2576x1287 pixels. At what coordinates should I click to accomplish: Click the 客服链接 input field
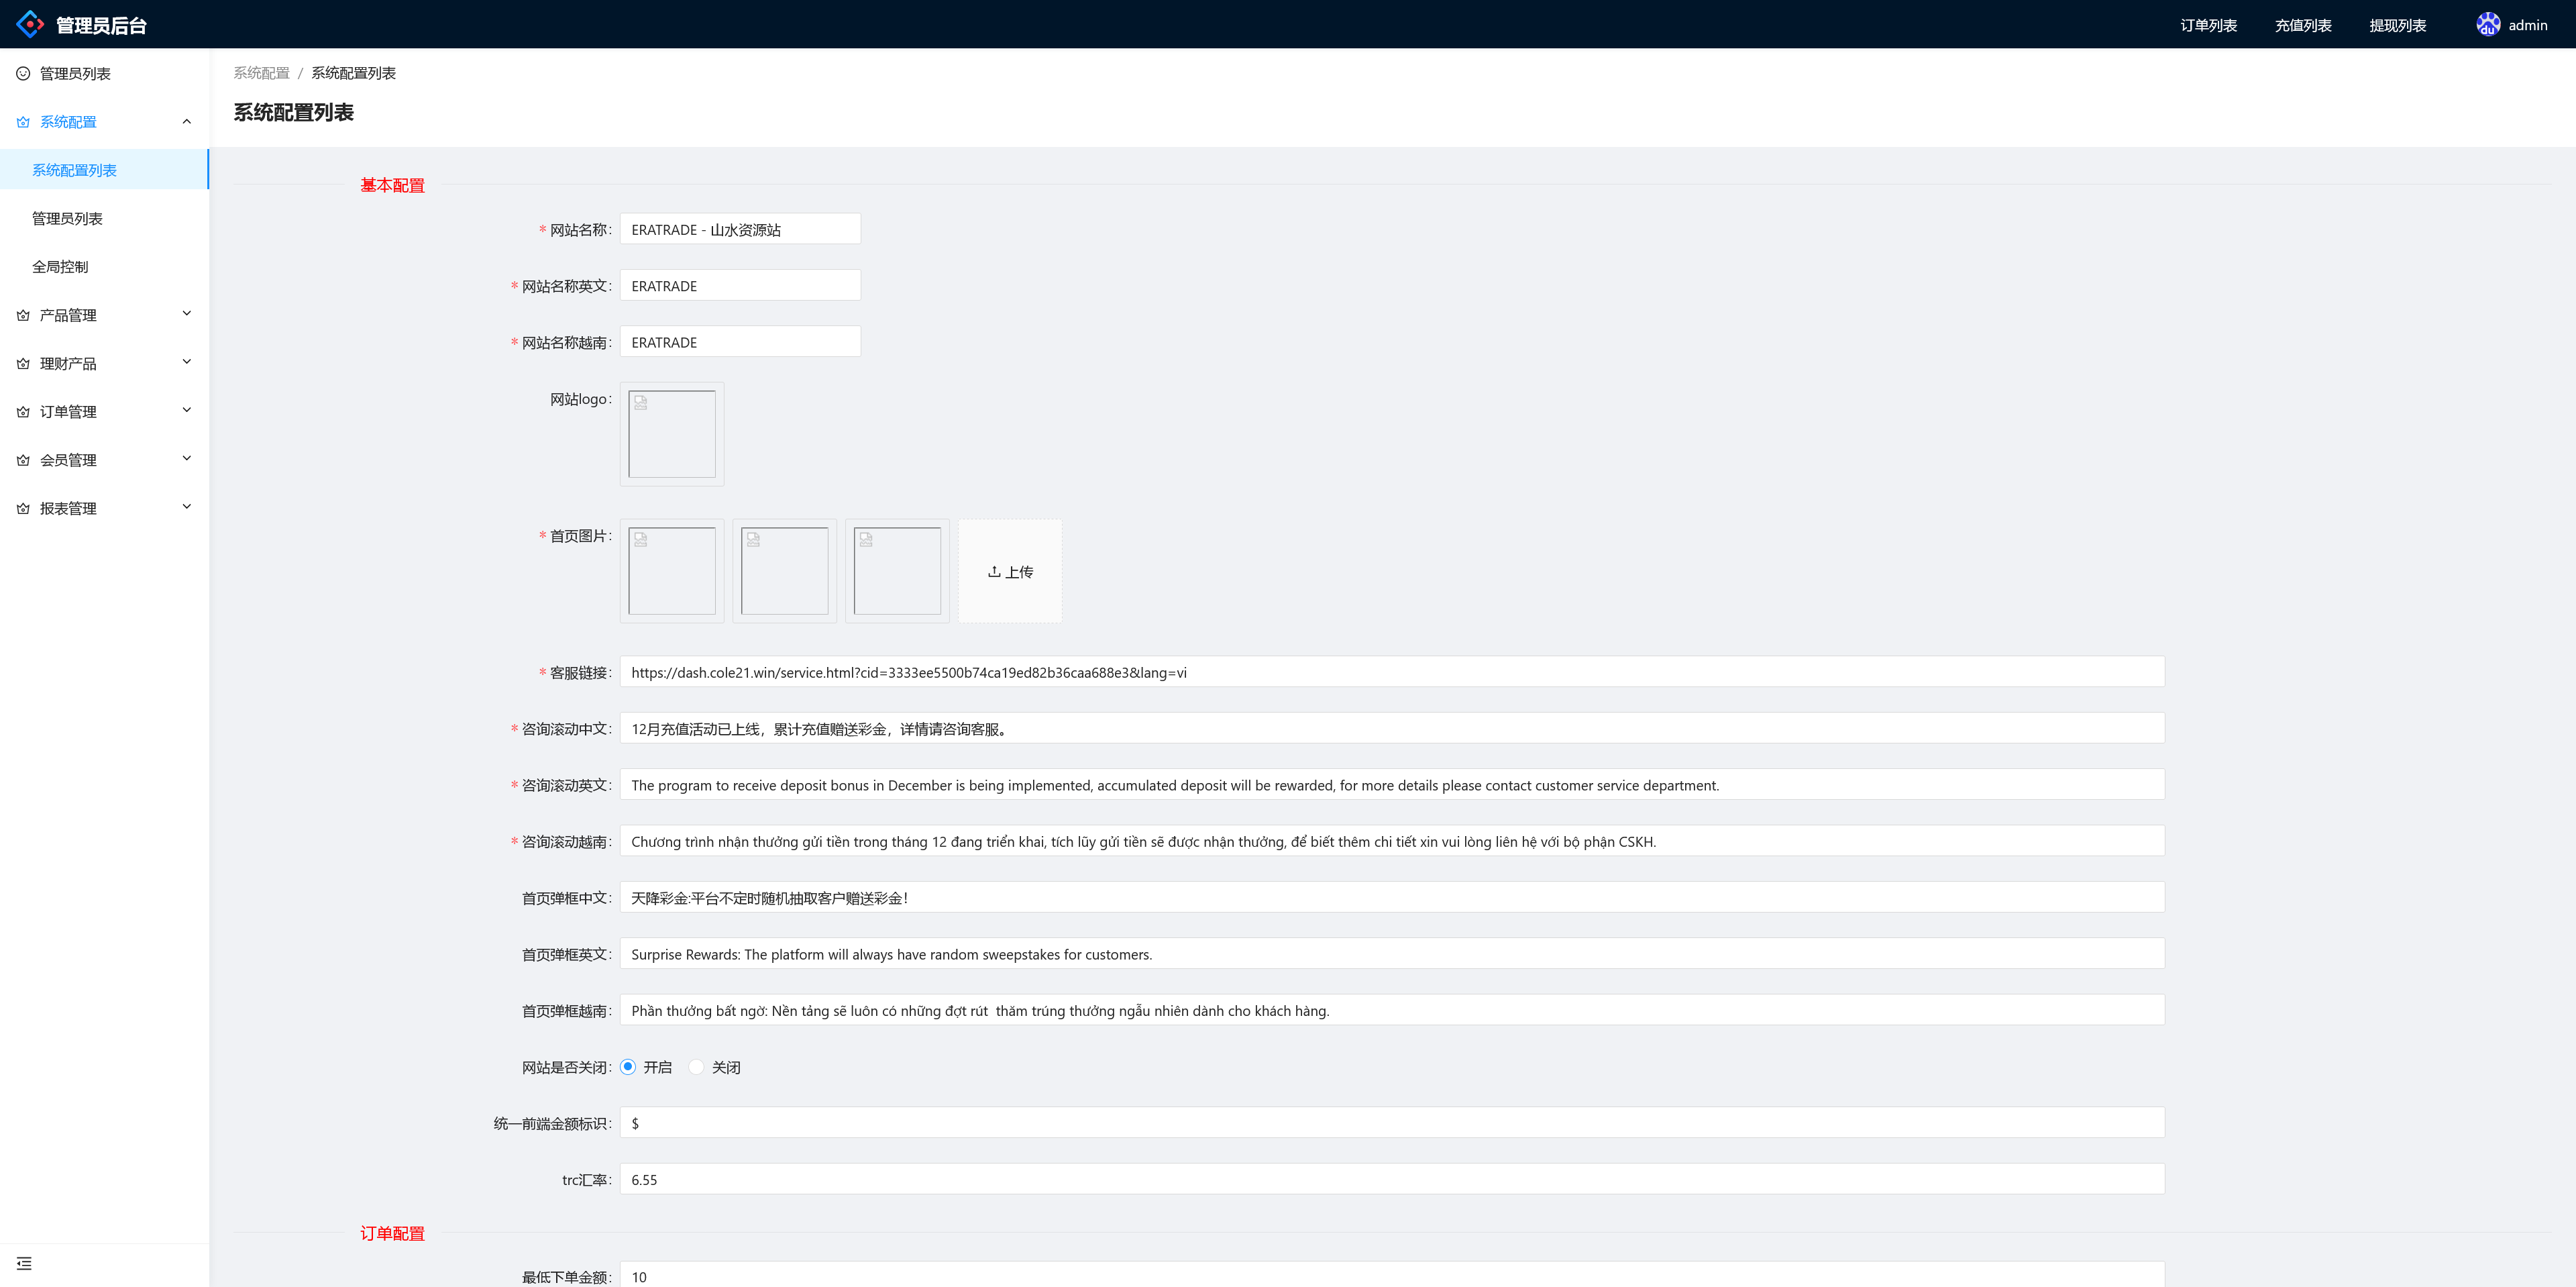[1391, 672]
